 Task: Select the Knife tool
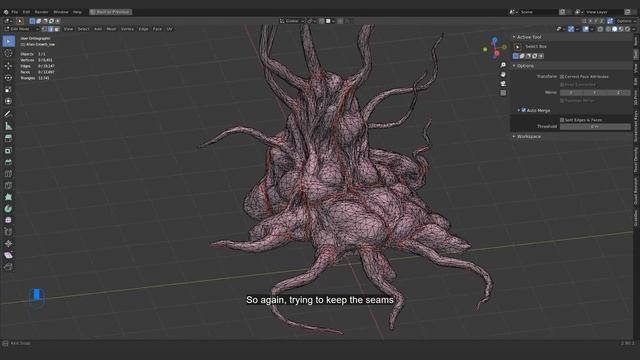coord(9,185)
